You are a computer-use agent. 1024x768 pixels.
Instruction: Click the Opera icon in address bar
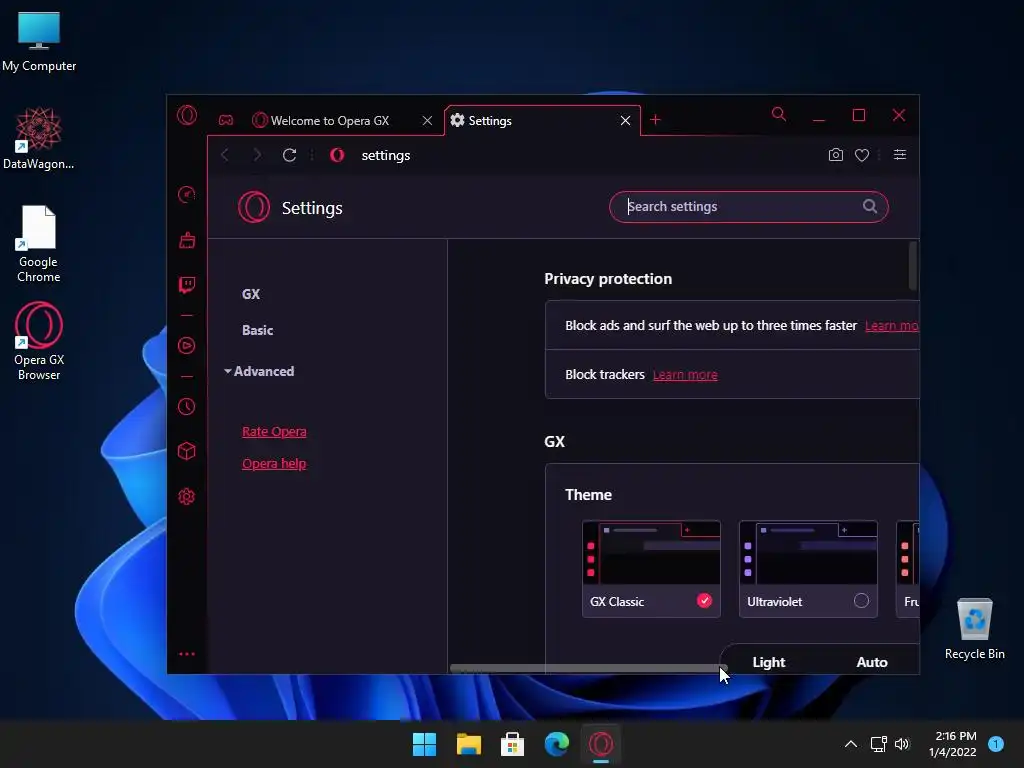point(337,155)
